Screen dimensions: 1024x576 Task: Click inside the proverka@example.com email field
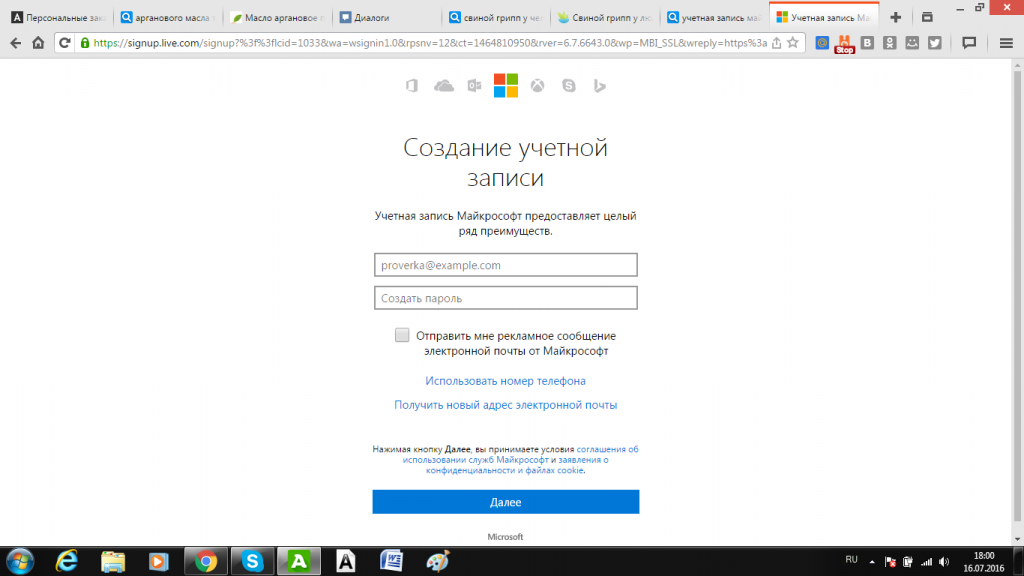506,264
